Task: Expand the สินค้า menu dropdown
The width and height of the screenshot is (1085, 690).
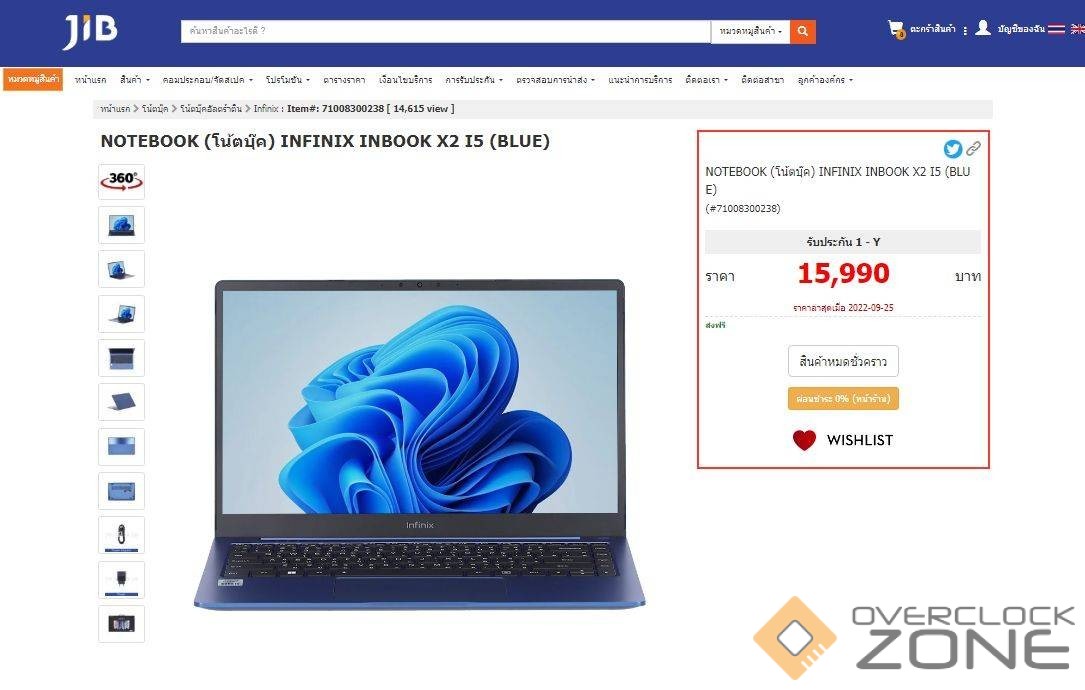Action: click(x=134, y=80)
